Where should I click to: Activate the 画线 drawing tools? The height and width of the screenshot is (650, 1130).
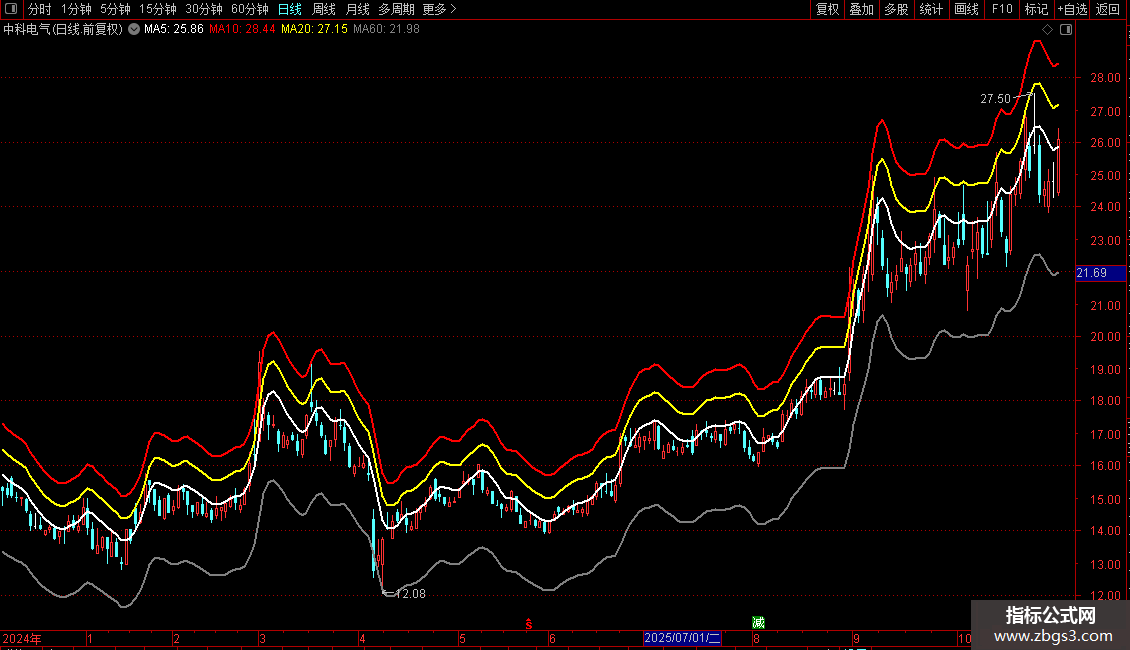click(966, 9)
